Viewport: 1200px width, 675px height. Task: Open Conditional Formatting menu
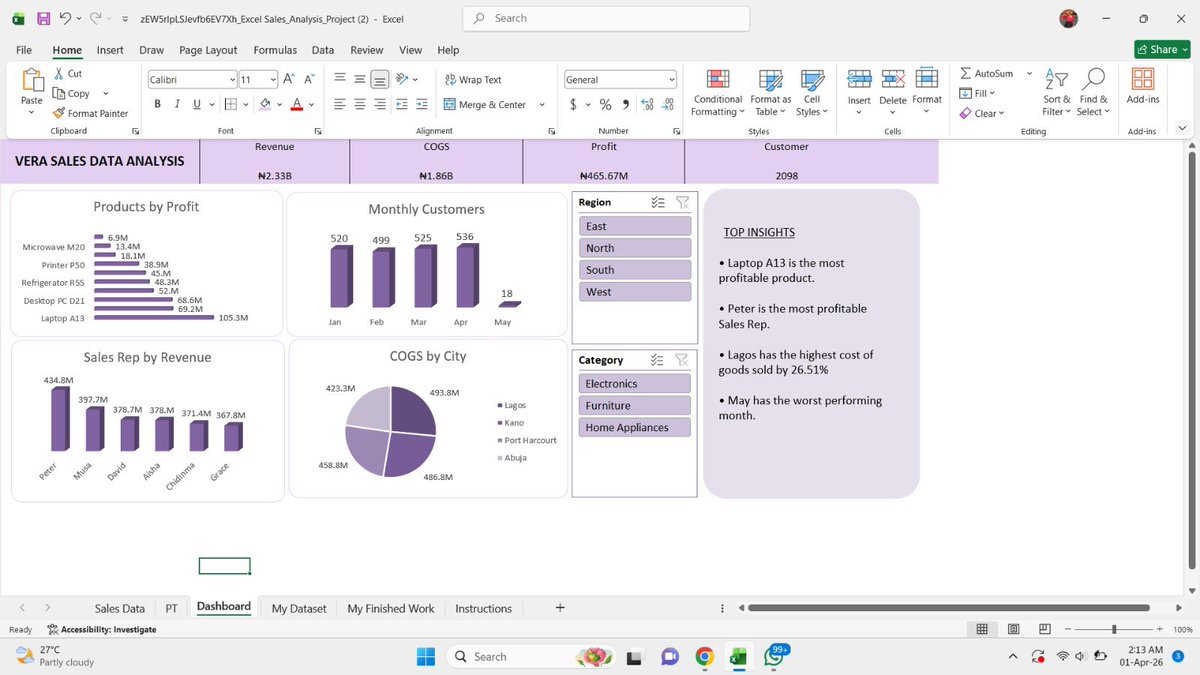pos(717,93)
